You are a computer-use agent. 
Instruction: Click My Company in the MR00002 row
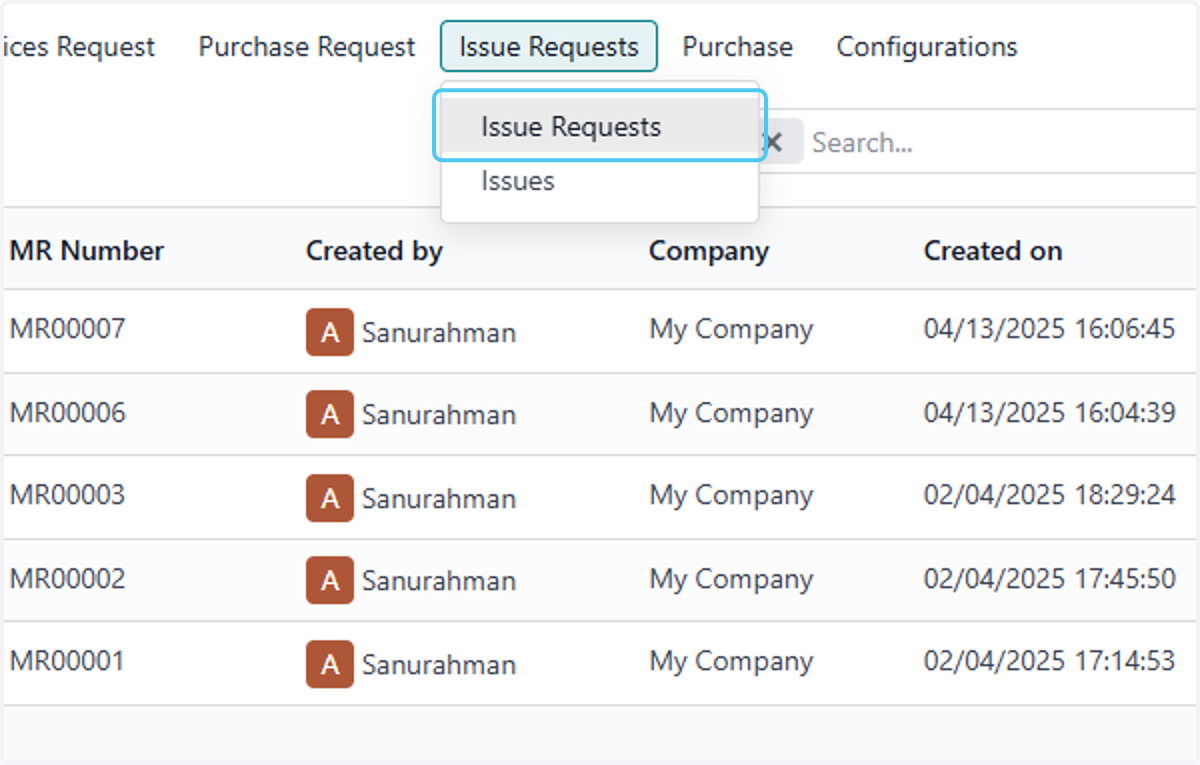coord(732,579)
